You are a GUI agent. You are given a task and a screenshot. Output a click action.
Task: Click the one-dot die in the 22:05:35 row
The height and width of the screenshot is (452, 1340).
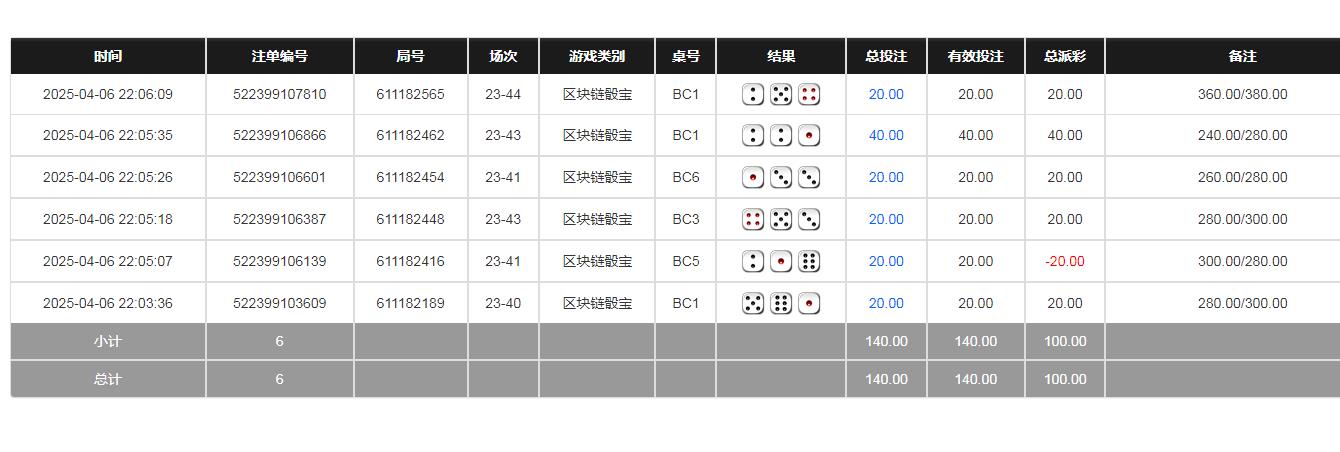tap(809, 135)
